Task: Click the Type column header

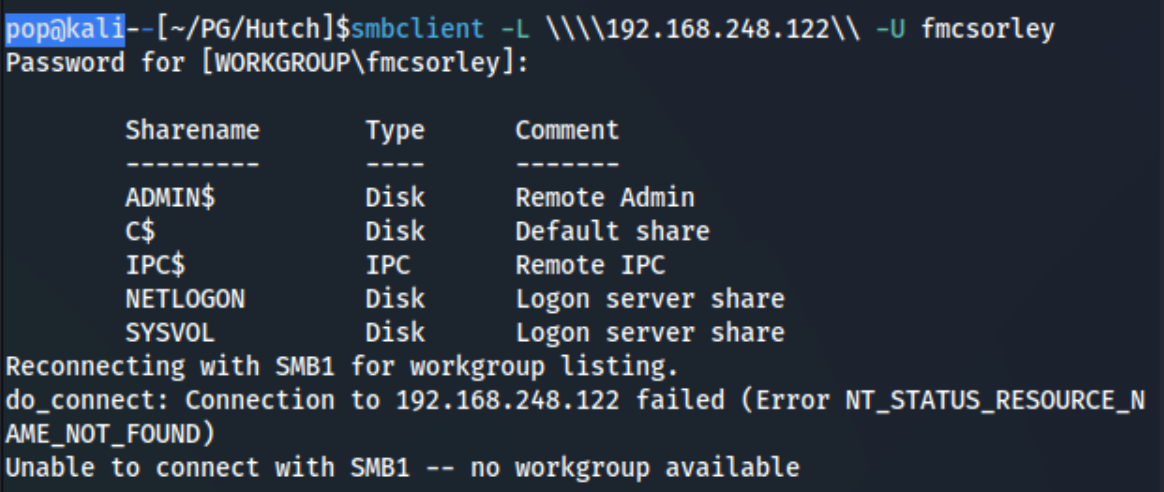Action: [x=395, y=131]
